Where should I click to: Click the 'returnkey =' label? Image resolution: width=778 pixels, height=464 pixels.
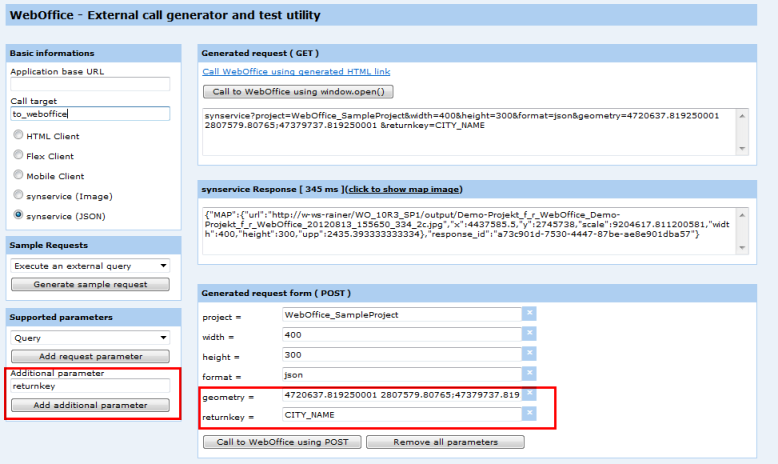click(x=228, y=417)
